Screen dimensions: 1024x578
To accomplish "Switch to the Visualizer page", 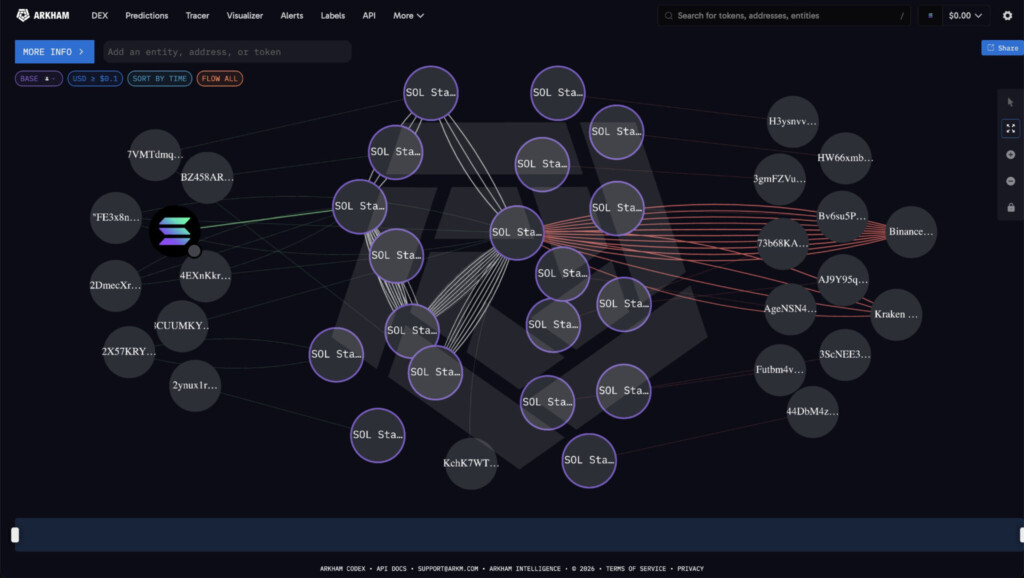I will 244,16.
